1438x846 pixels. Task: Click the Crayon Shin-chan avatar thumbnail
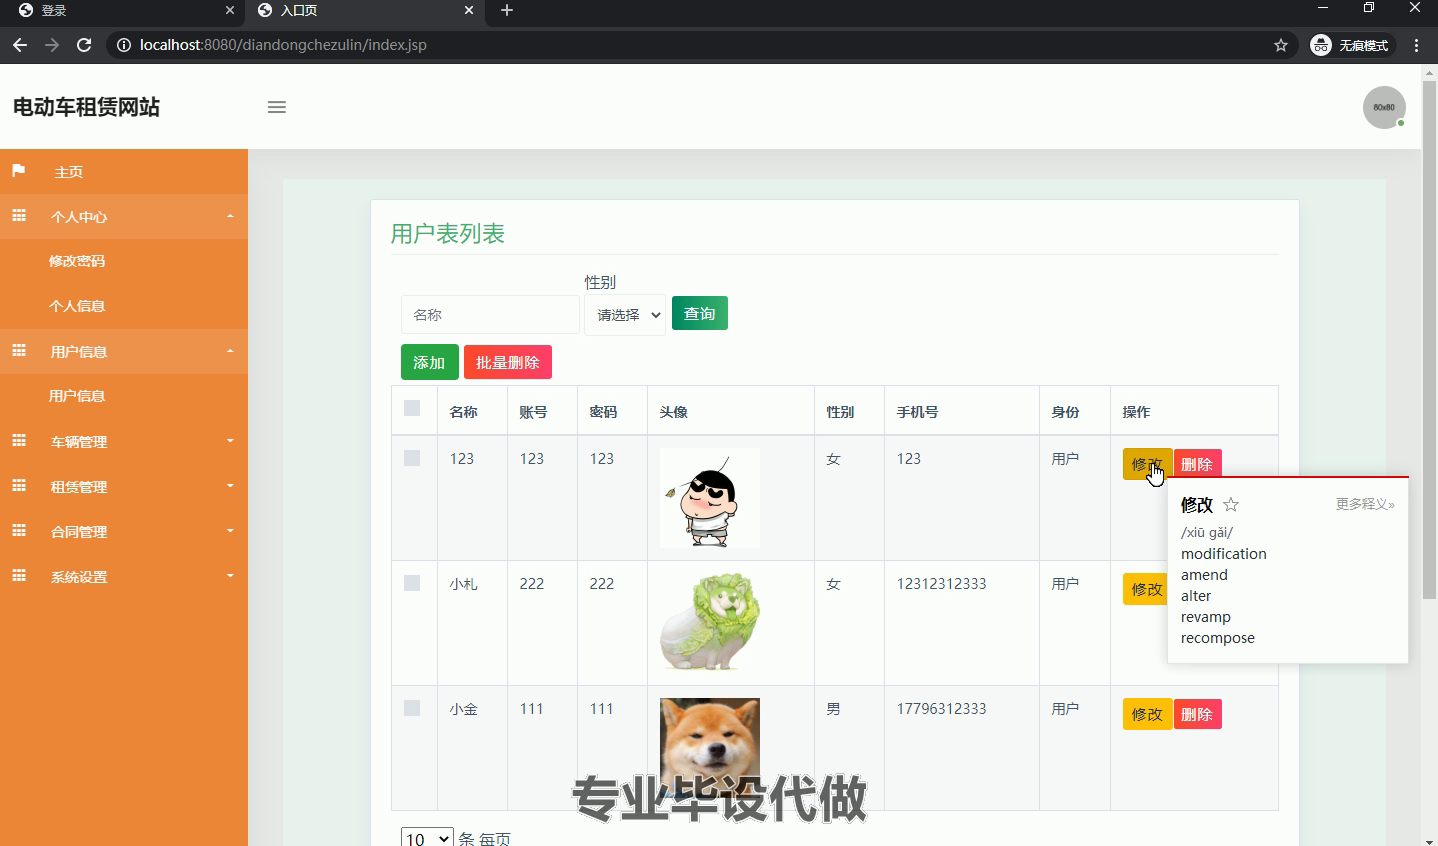710,498
